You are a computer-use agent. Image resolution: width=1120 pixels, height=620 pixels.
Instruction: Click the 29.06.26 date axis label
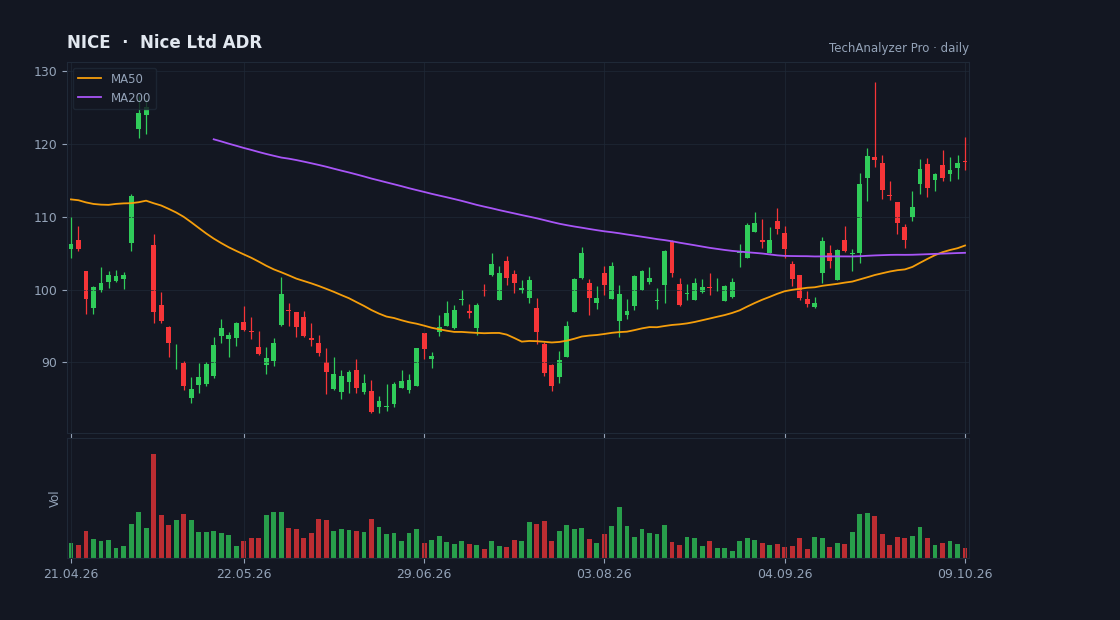pos(424,574)
